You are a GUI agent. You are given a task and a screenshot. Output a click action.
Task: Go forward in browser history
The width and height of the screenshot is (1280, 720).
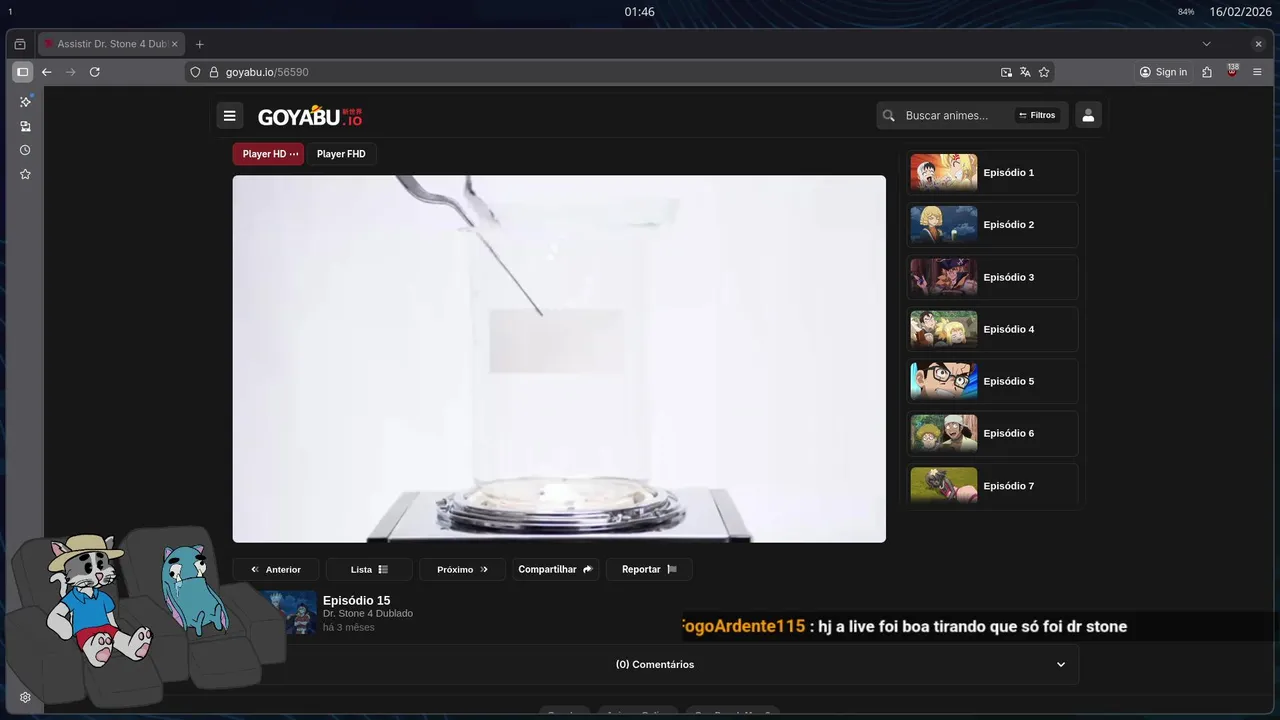pyautogui.click(x=70, y=72)
